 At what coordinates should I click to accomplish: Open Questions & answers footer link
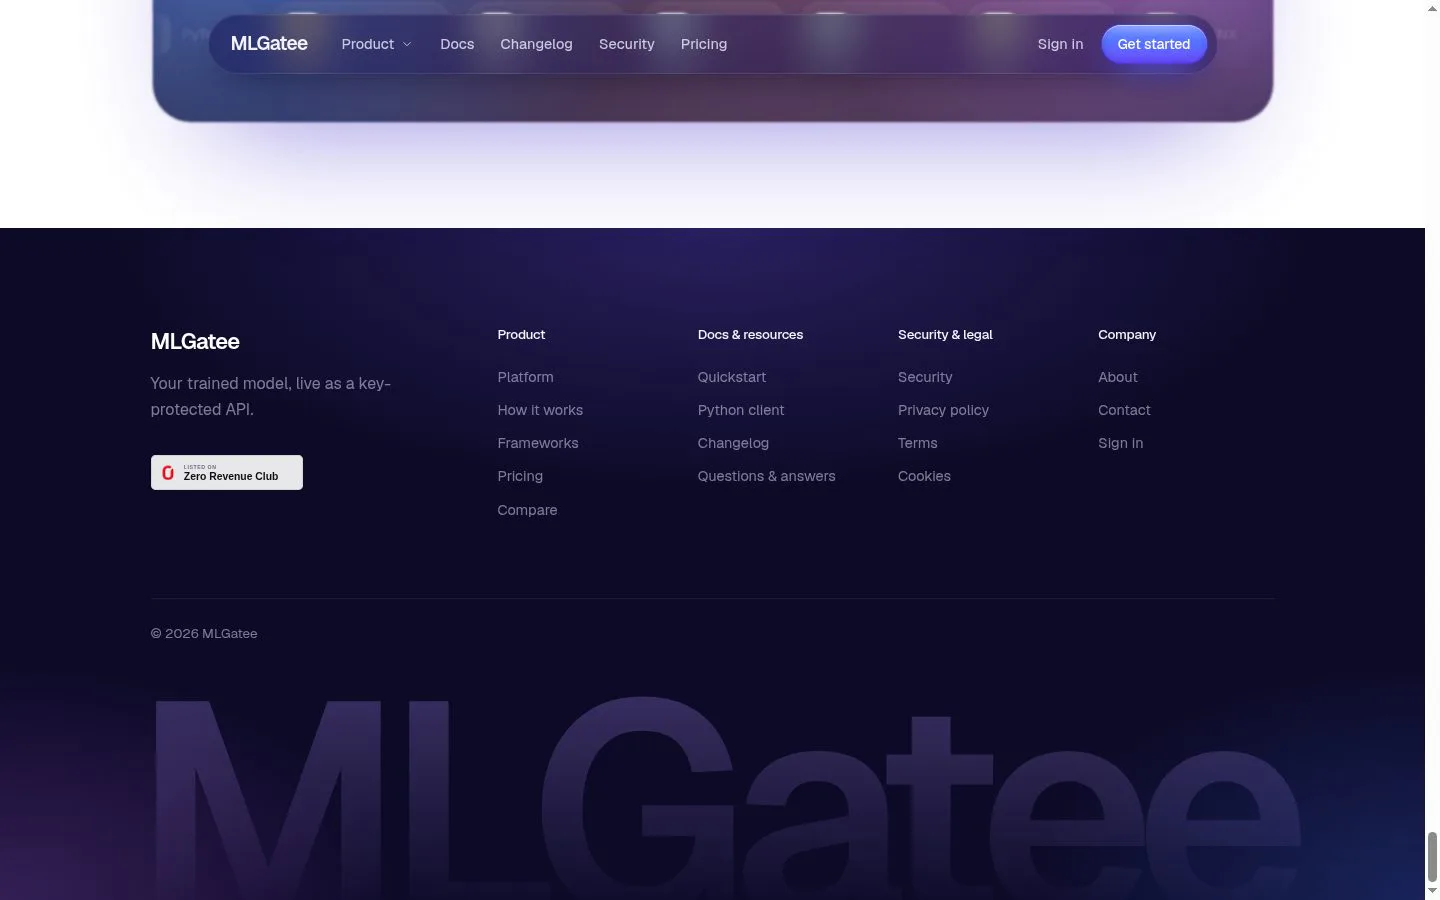tap(766, 476)
